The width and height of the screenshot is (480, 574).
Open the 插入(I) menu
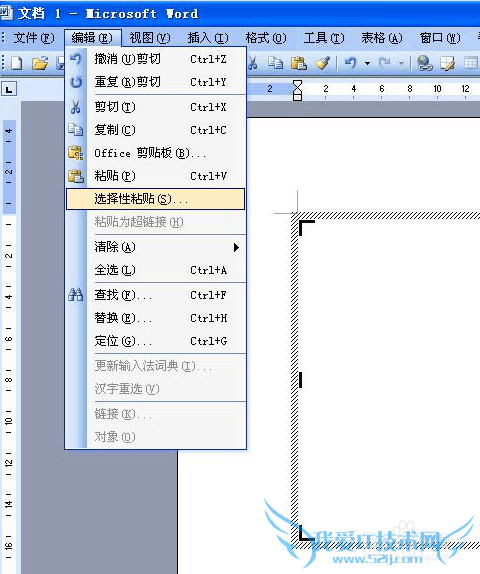pos(208,38)
